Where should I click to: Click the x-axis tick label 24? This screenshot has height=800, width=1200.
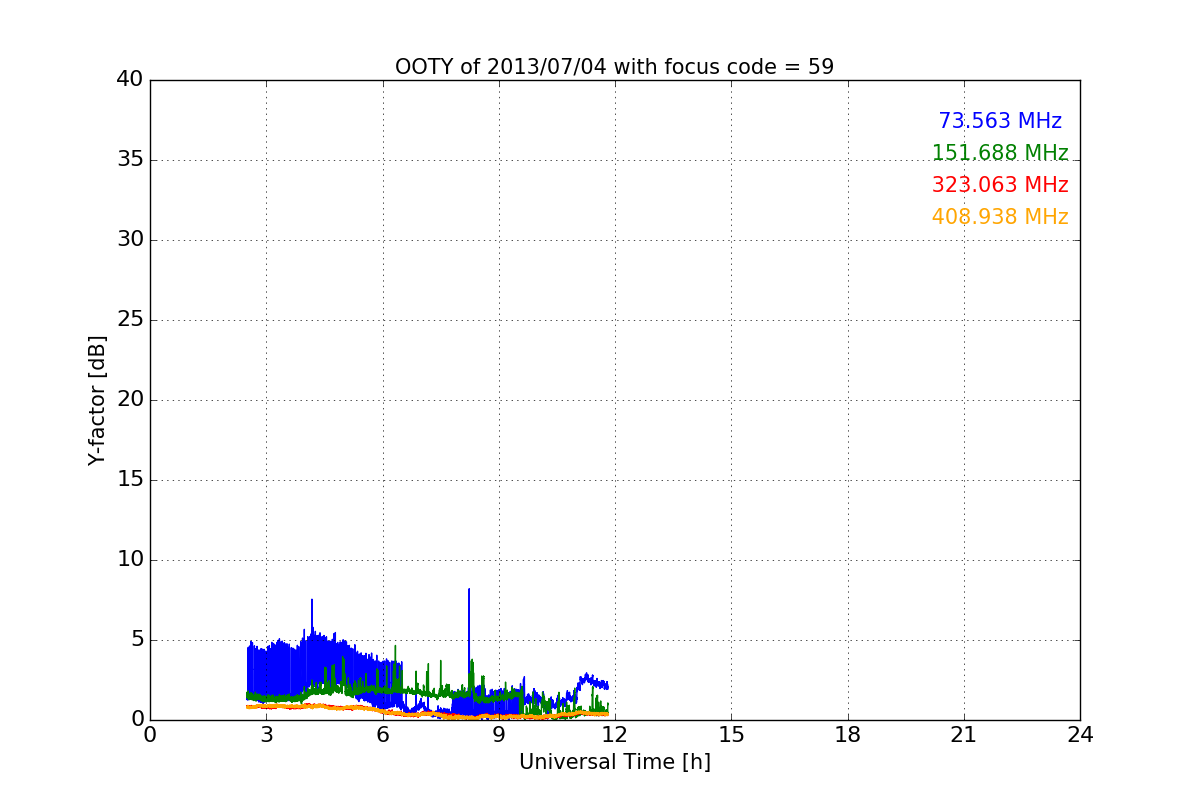coord(1080,735)
